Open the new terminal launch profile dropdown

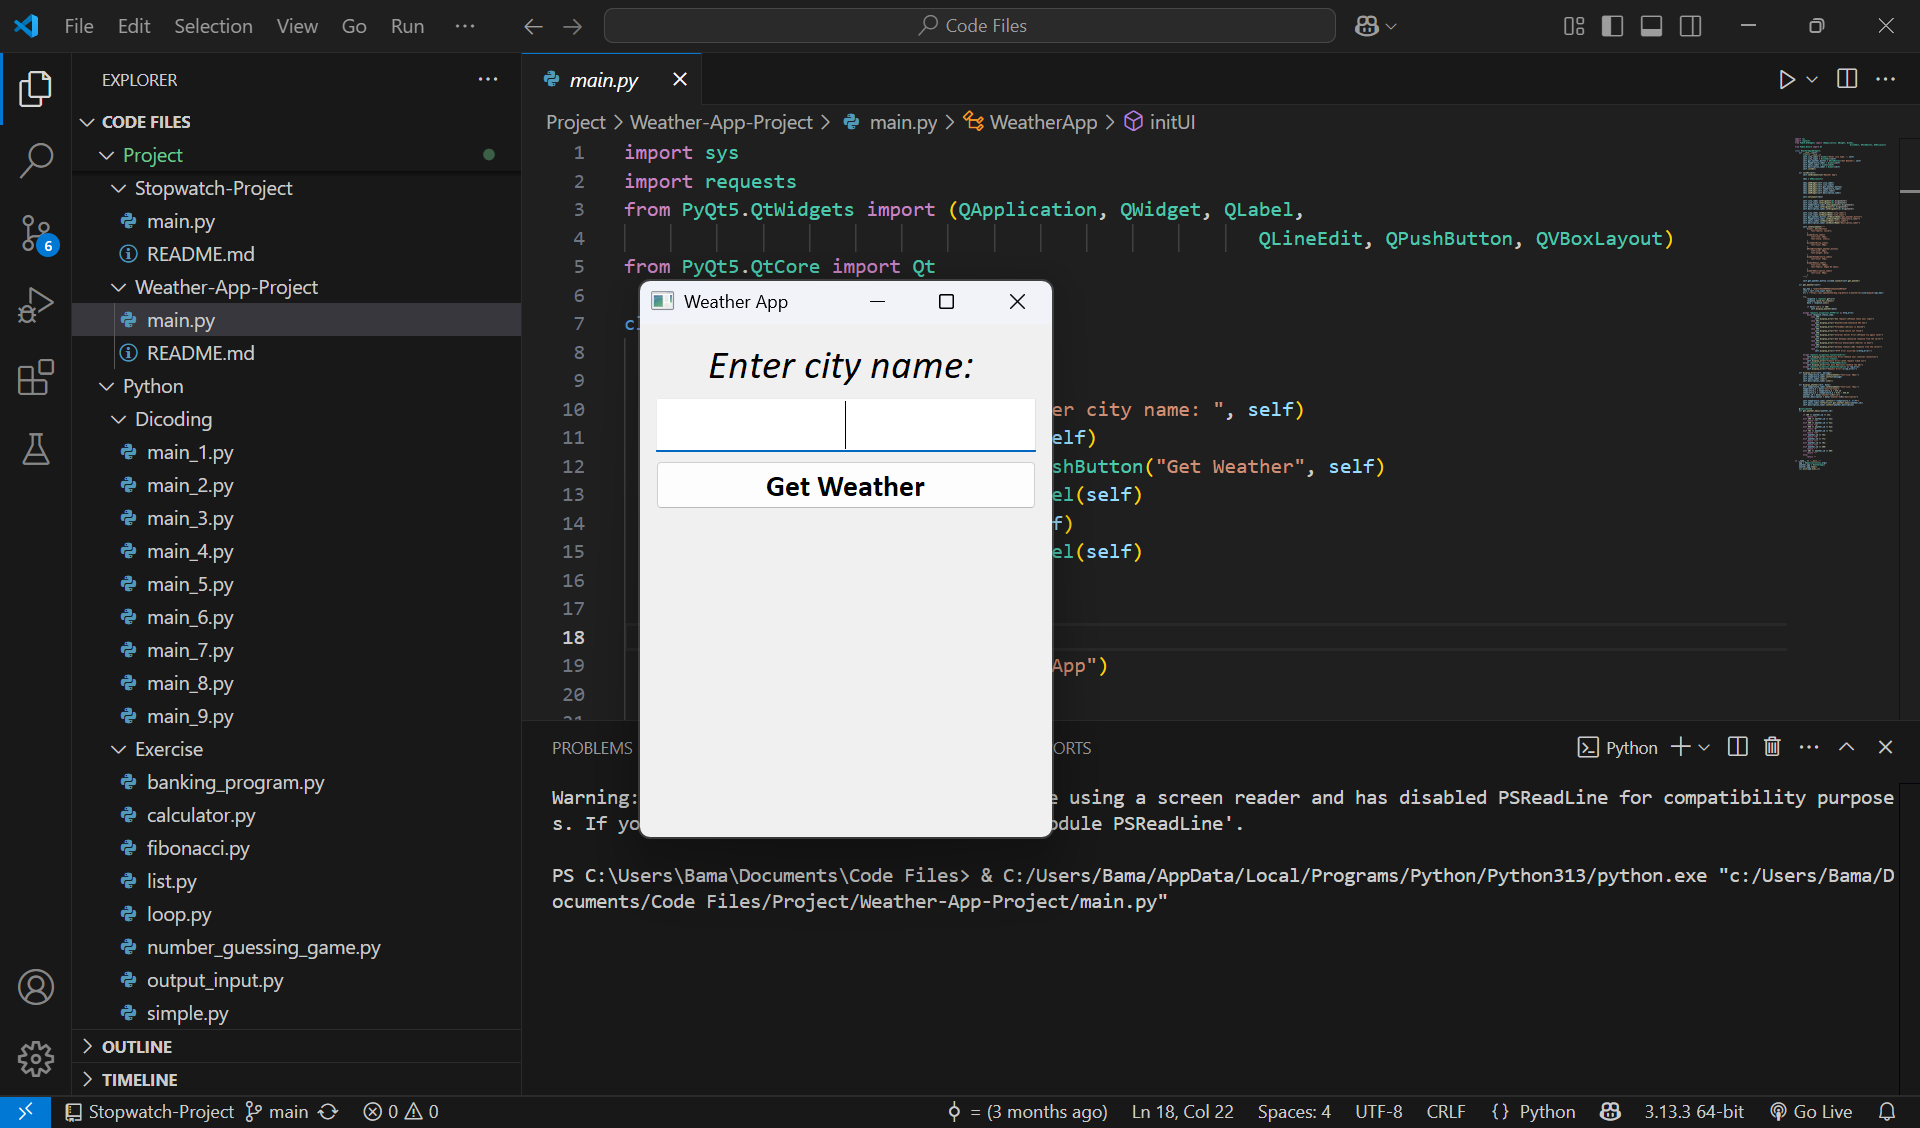[1704, 747]
